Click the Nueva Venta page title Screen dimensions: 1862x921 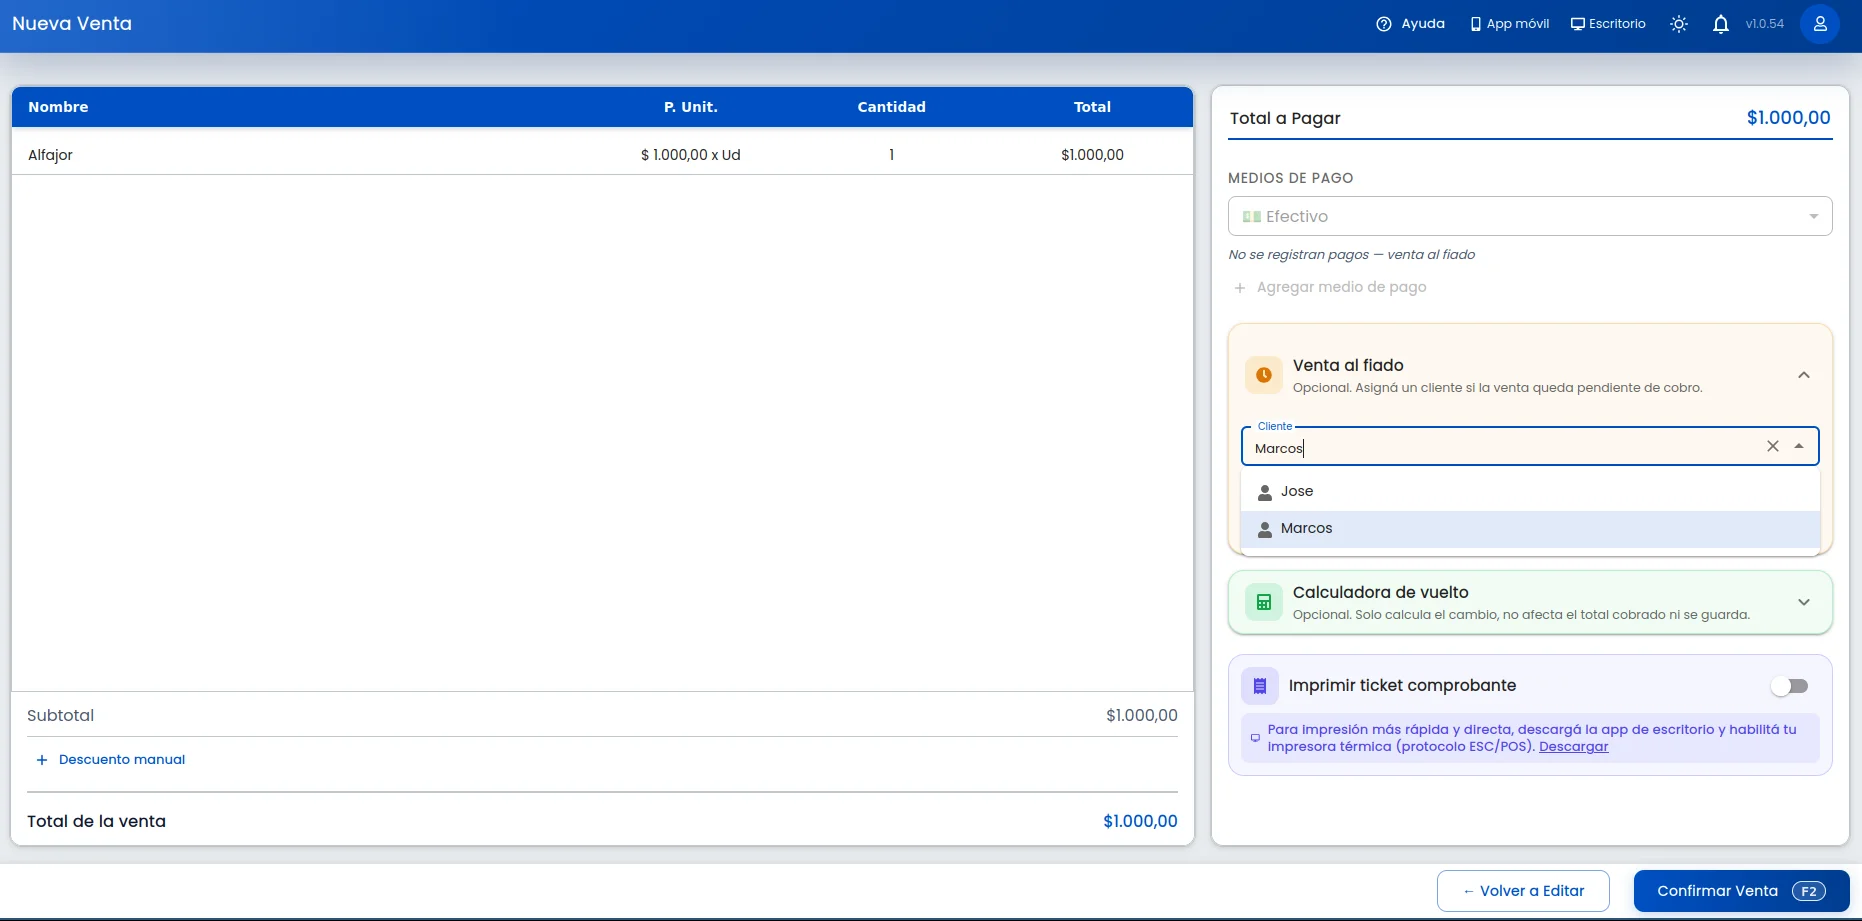[72, 24]
